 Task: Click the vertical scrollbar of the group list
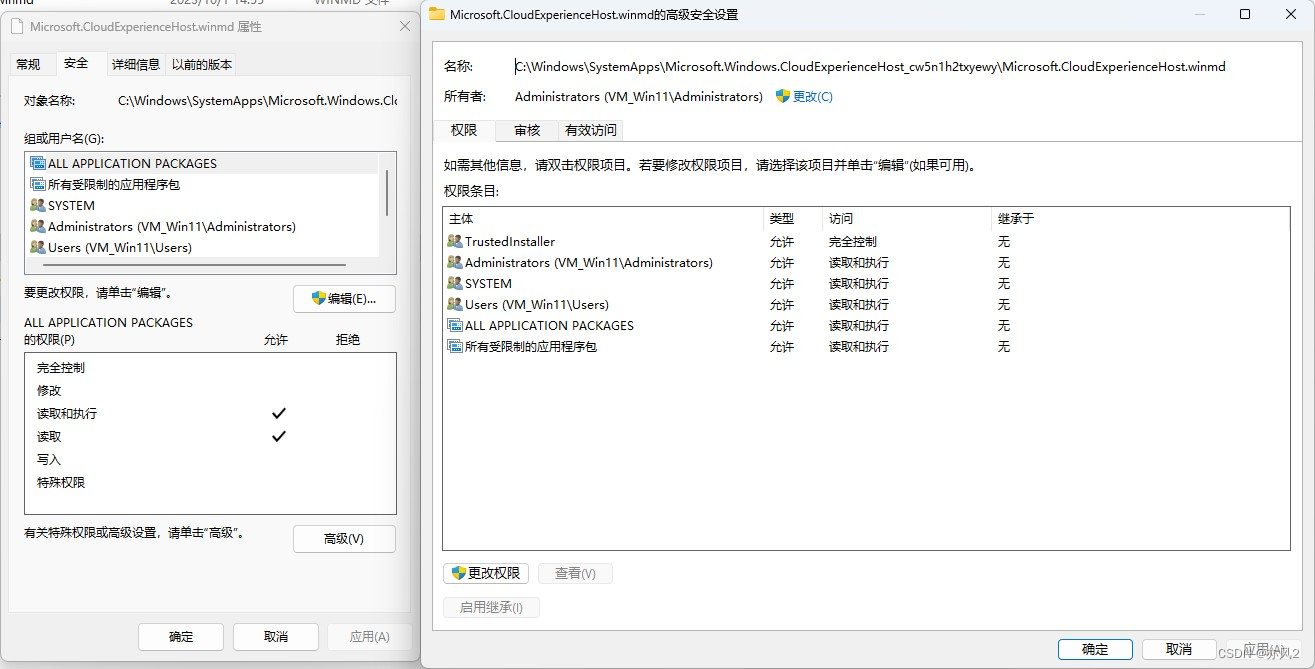[x=387, y=193]
